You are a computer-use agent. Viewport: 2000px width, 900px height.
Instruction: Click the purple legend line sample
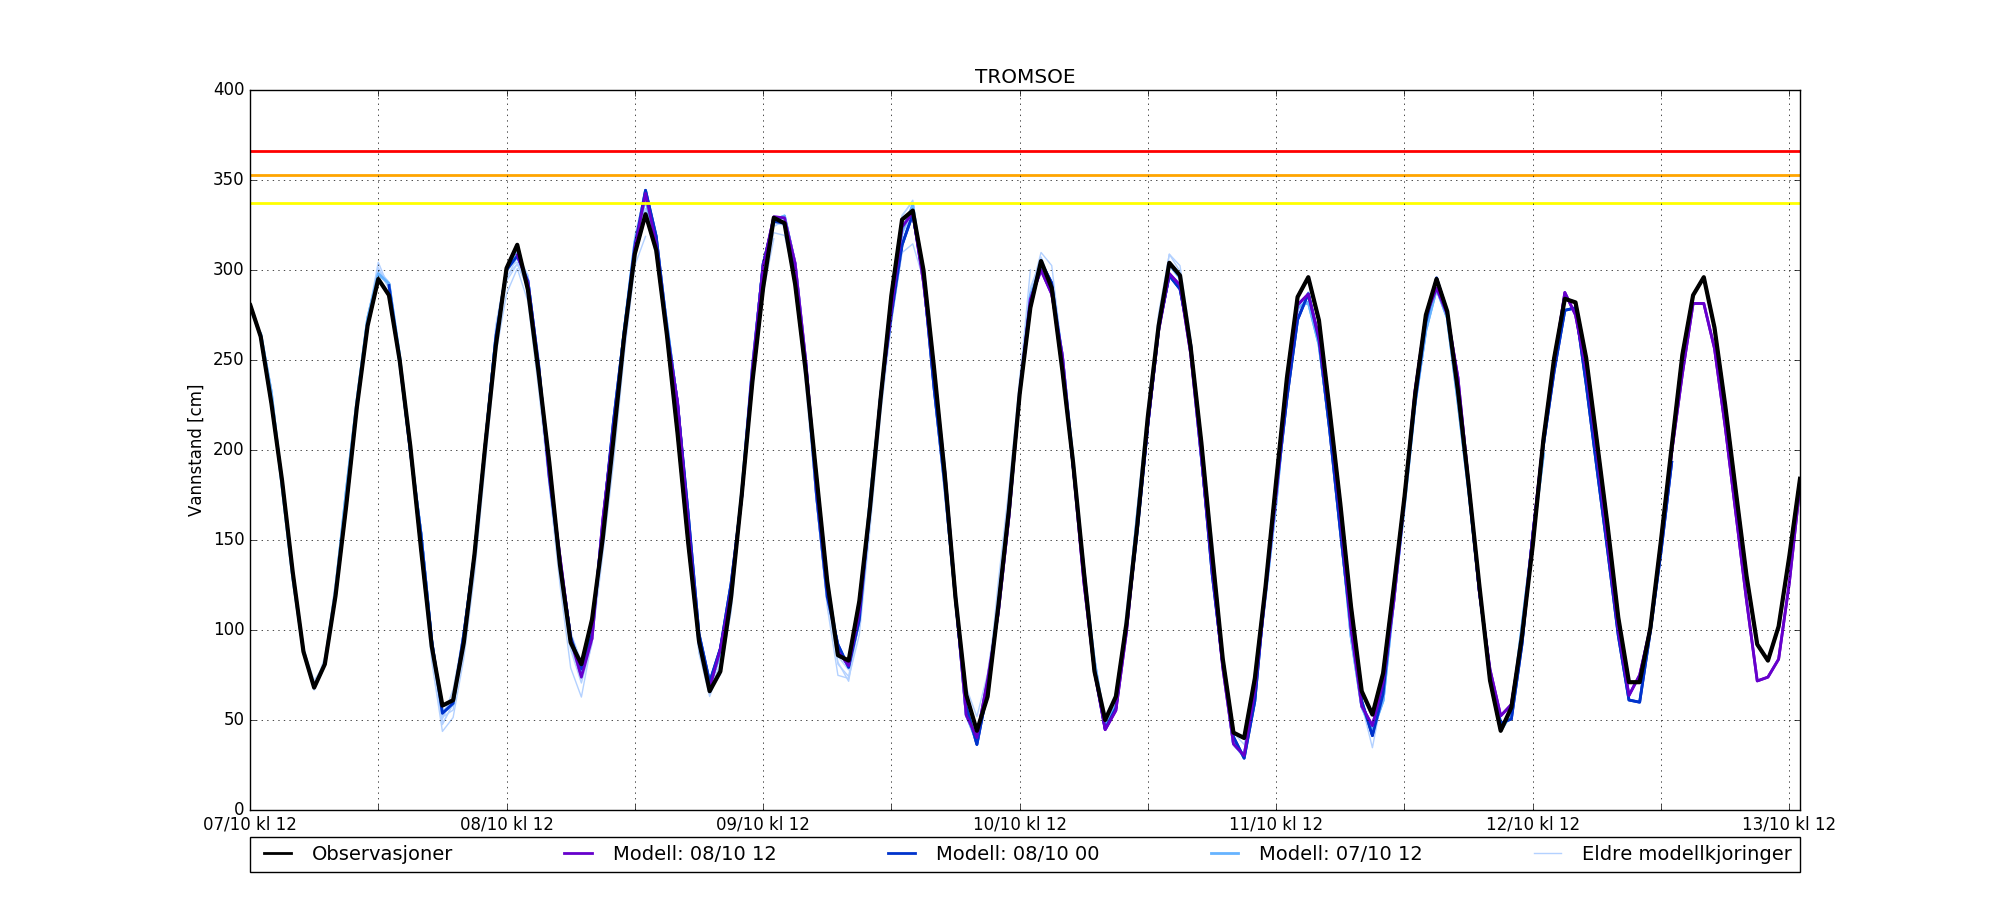[x=579, y=854]
